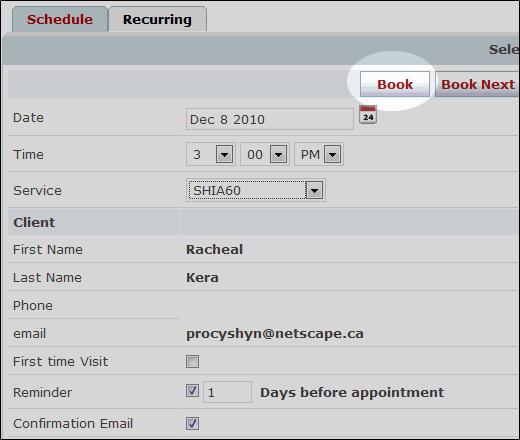
Task: Select the Schedule tab
Action: coord(60,19)
